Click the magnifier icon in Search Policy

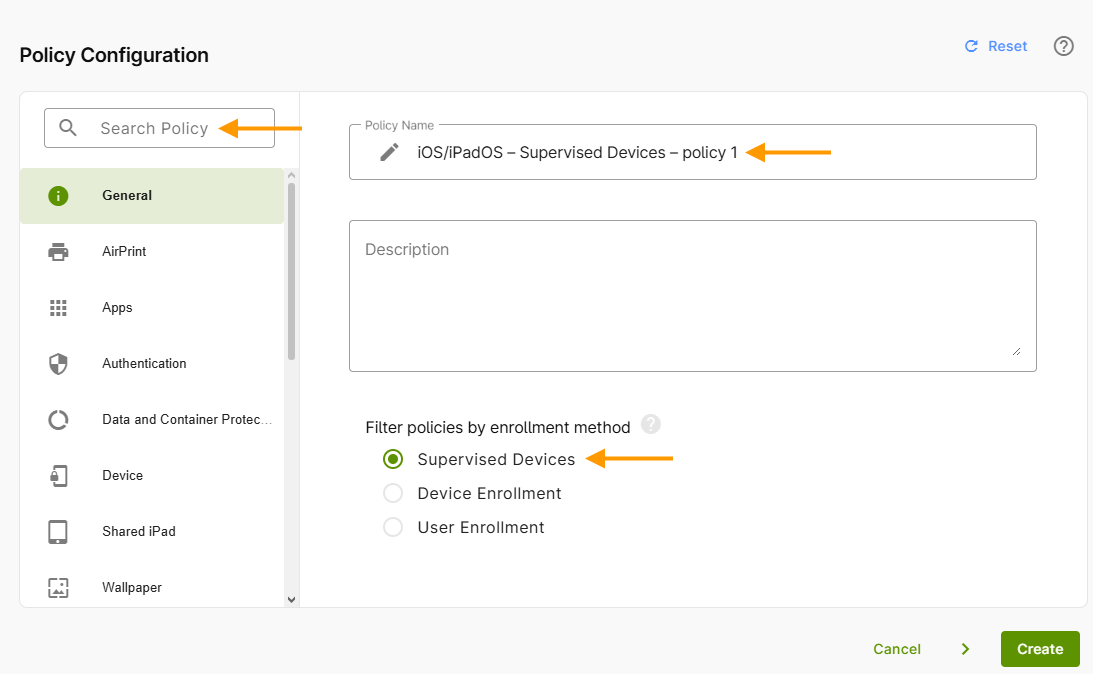click(68, 128)
